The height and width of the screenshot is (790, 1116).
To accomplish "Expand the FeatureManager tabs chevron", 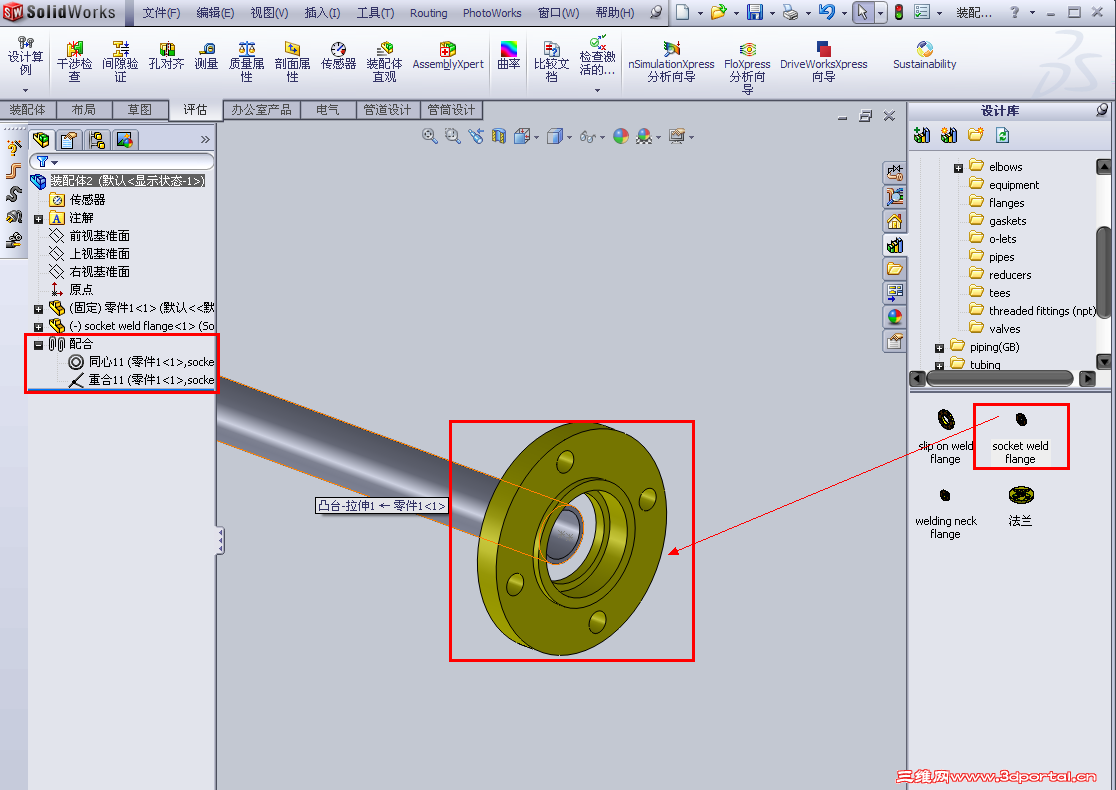I will click(205, 139).
